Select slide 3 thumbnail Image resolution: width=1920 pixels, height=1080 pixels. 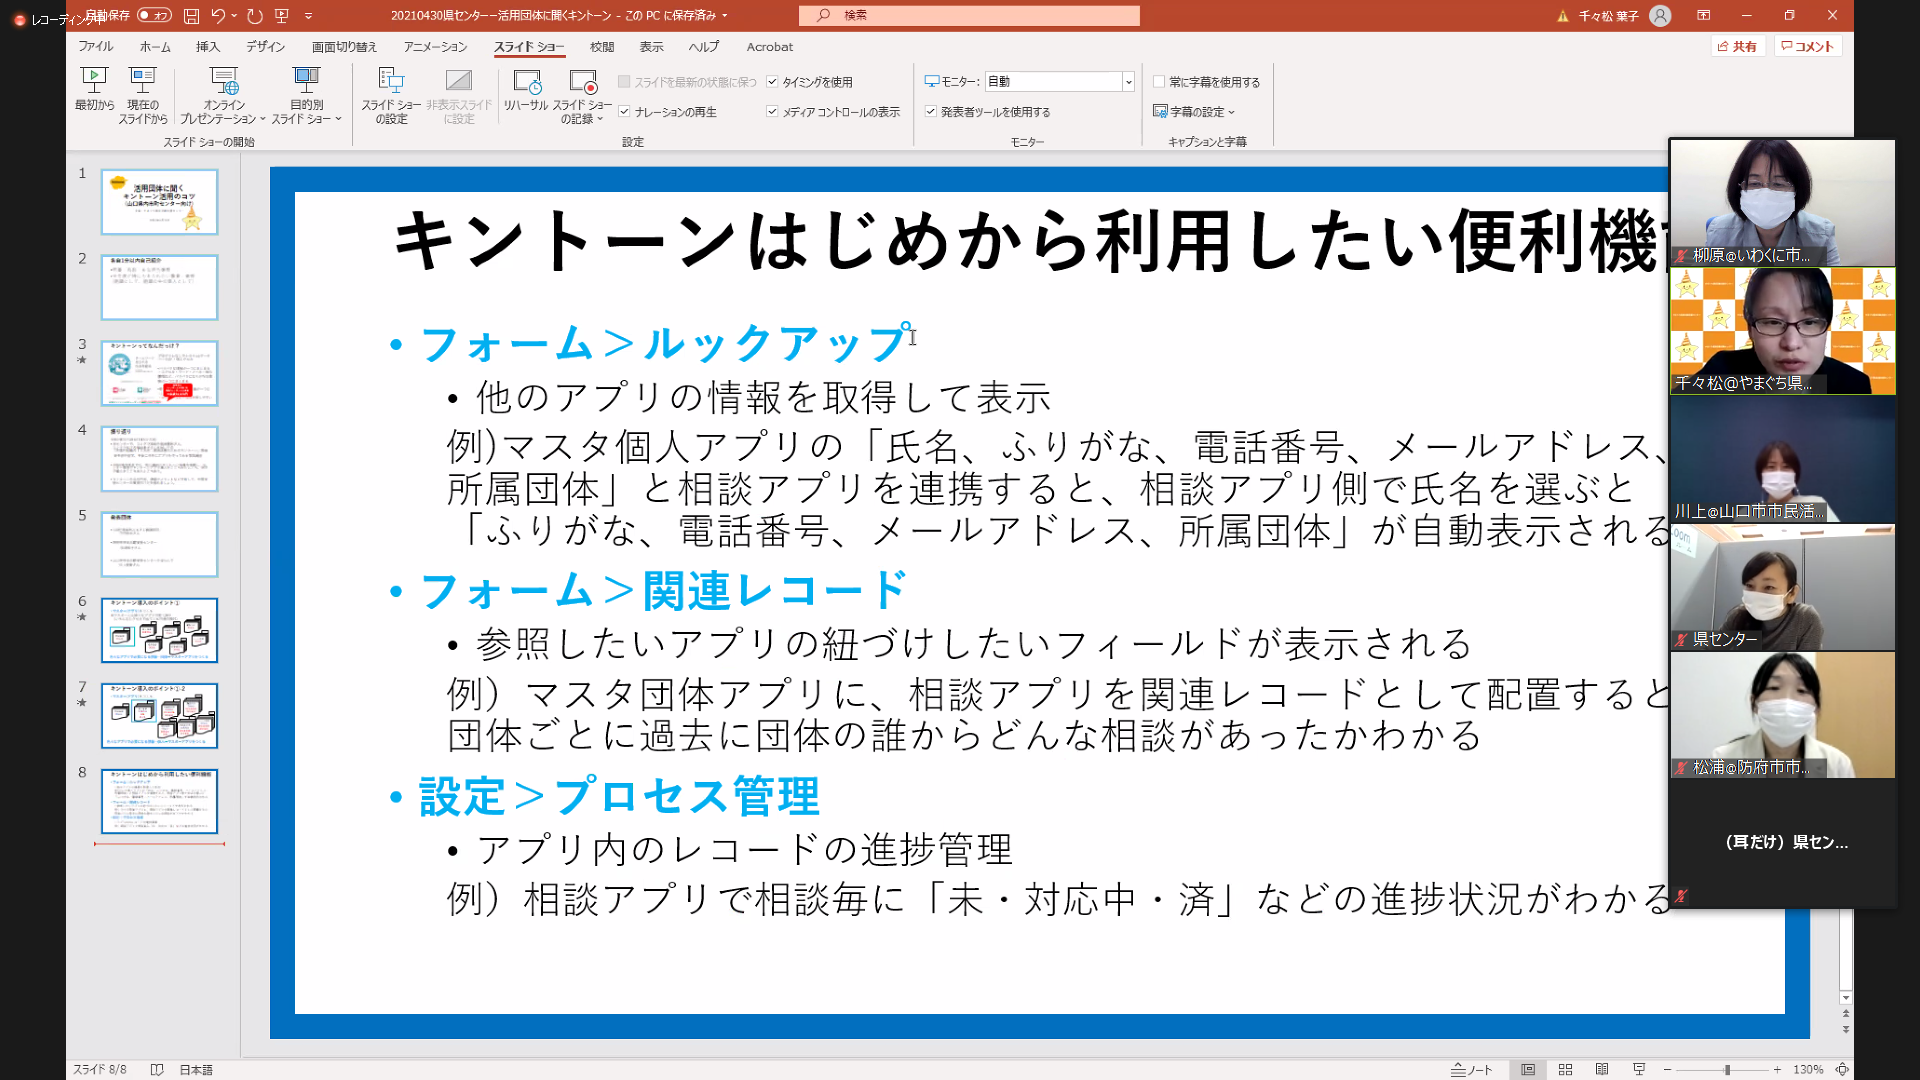click(159, 373)
